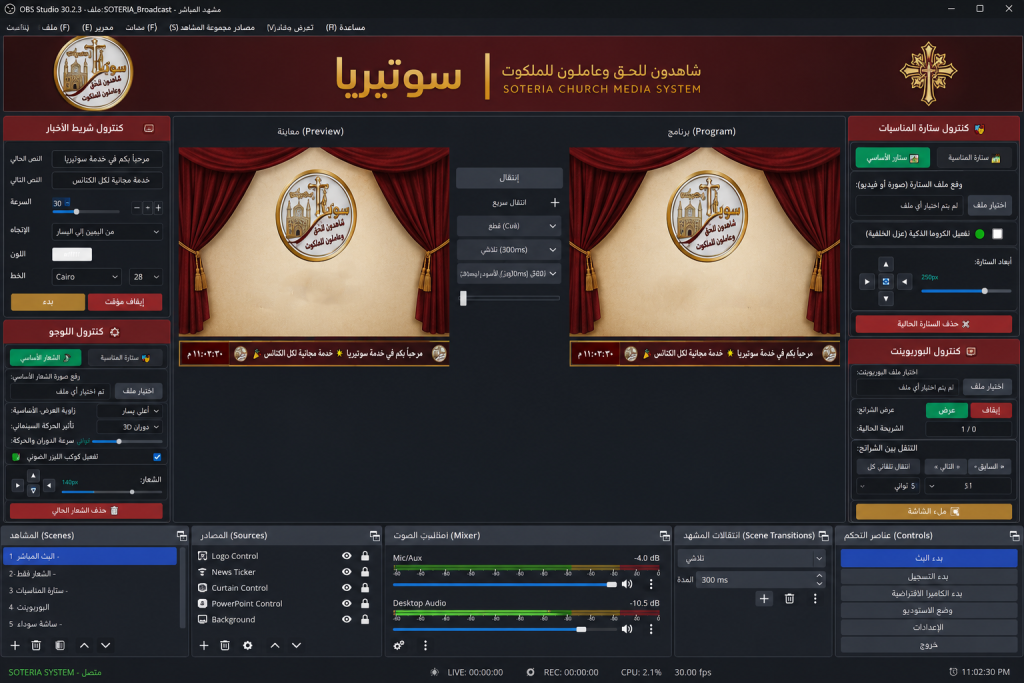This screenshot has width=1024, height=683.
Task: Select scene 3 ستارة المناسبات
Action: click(x=90, y=590)
